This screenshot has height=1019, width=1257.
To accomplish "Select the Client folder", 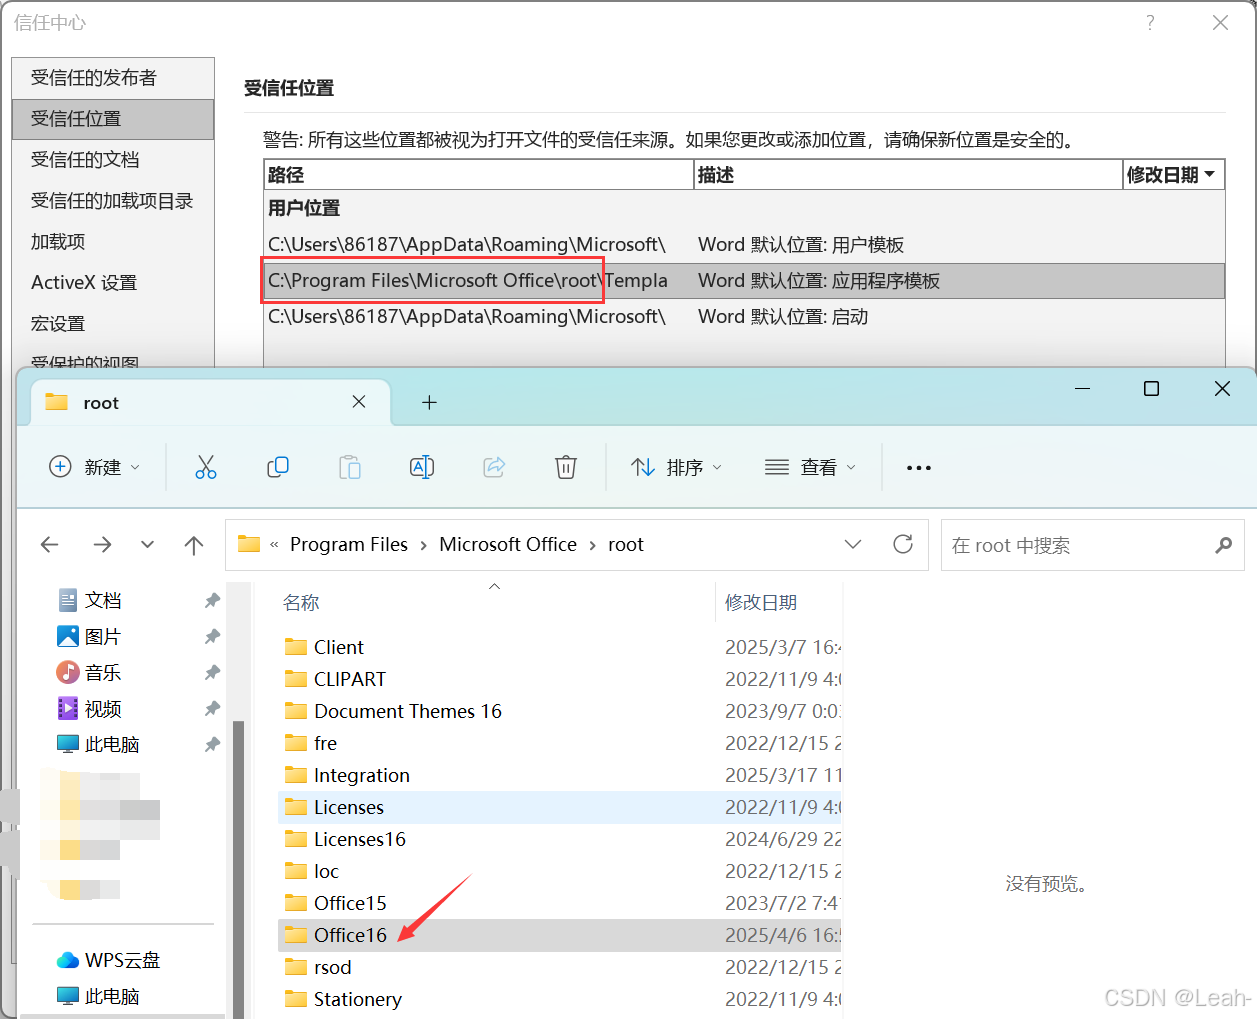I will click(x=560, y=647).
